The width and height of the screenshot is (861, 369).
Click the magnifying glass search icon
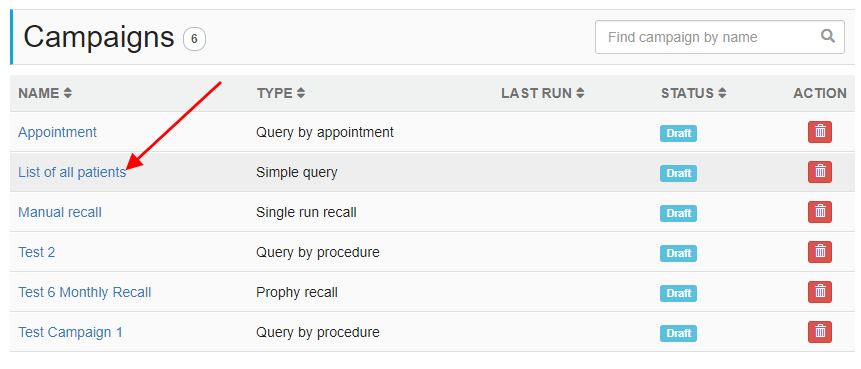(828, 37)
